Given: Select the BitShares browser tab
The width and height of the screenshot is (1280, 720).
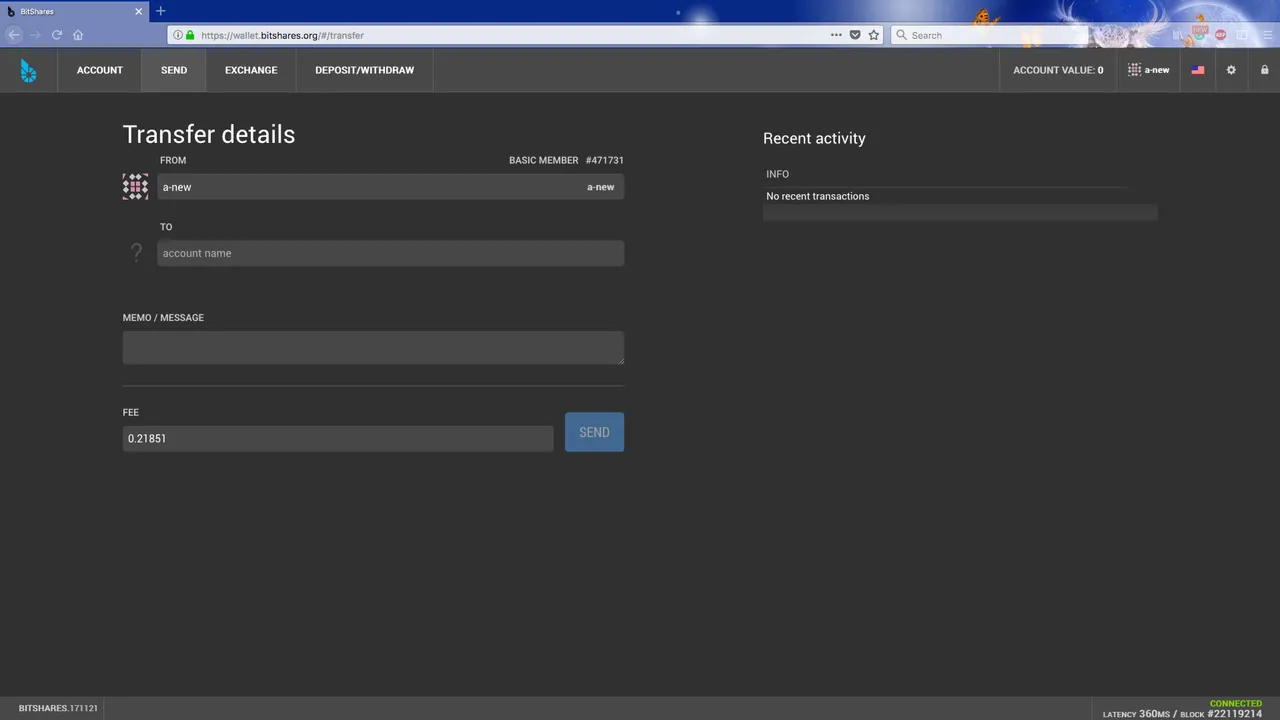Looking at the screenshot, I should click(x=75, y=11).
